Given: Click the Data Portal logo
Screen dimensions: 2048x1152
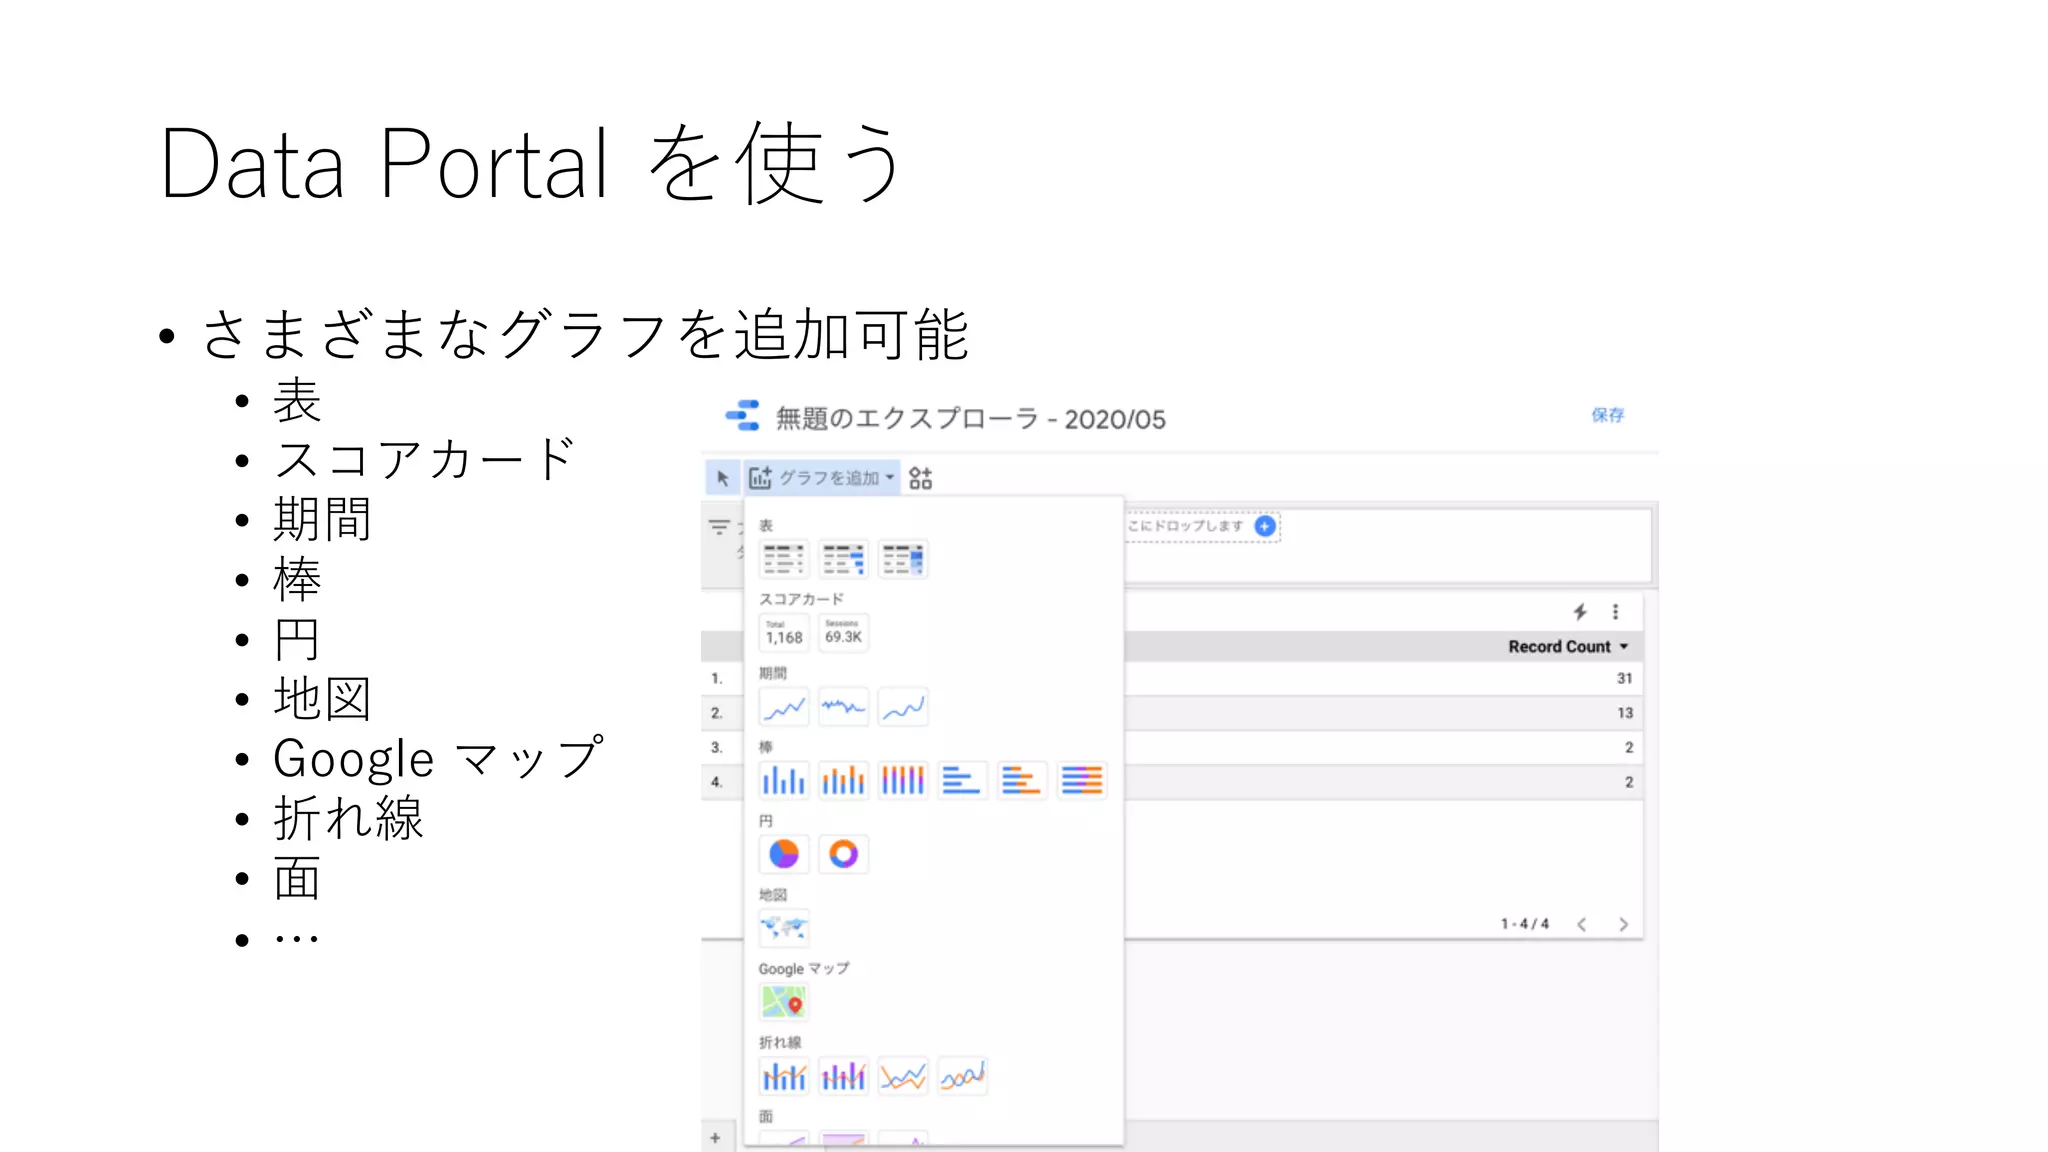Looking at the screenshot, I should 743,416.
